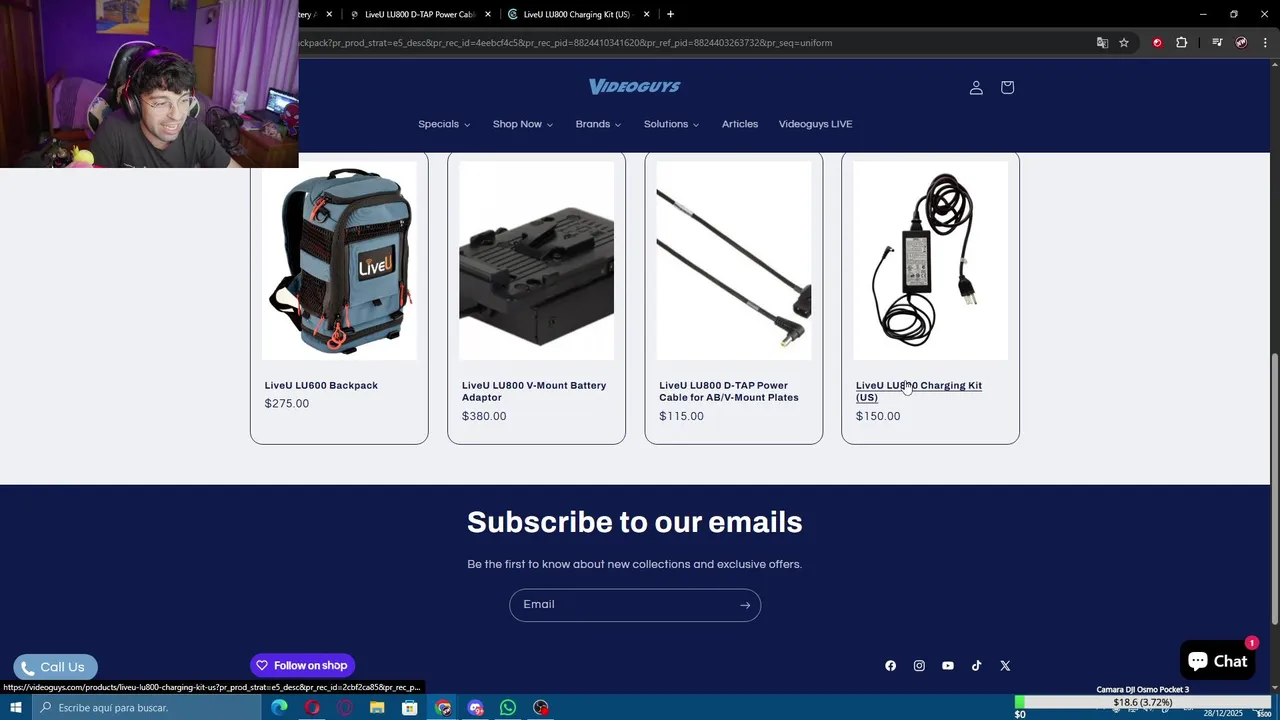Click the $18.6 (3.72%) progress bar
This screenshot has width=1280, height=720.
pyautogui.click(x=1142, y=703)
